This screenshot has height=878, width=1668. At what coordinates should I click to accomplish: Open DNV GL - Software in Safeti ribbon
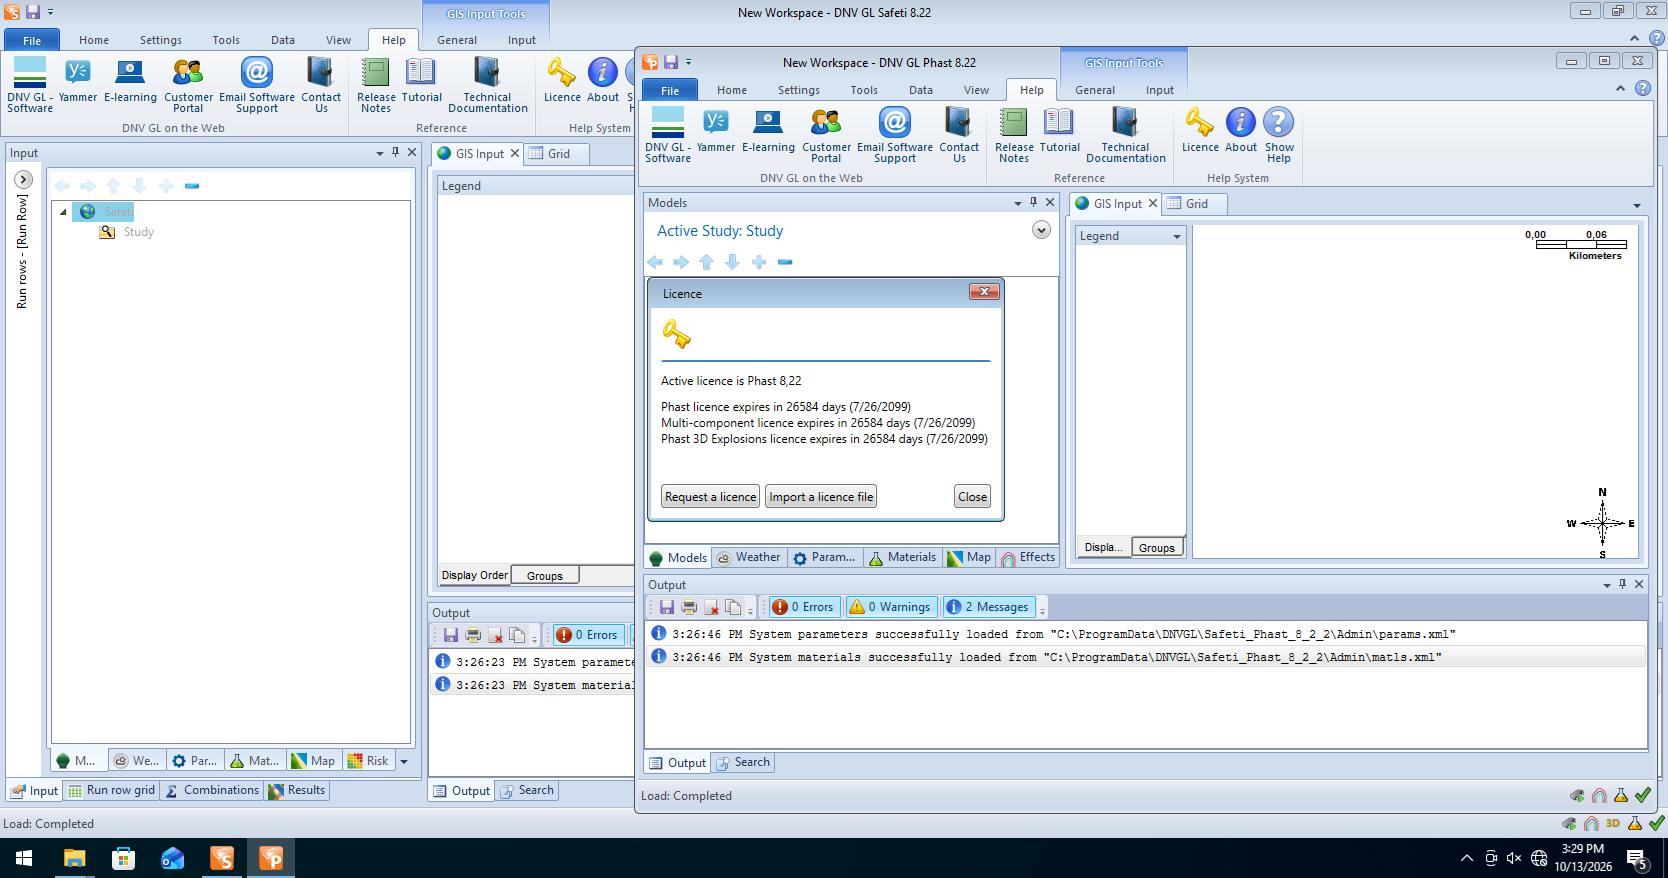pos(30,85)
